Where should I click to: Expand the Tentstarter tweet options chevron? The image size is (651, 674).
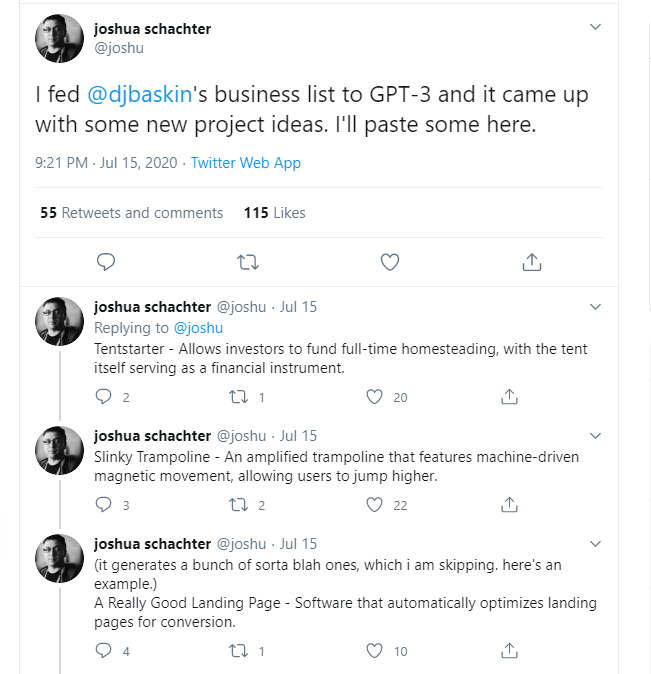tap(596, 307)
